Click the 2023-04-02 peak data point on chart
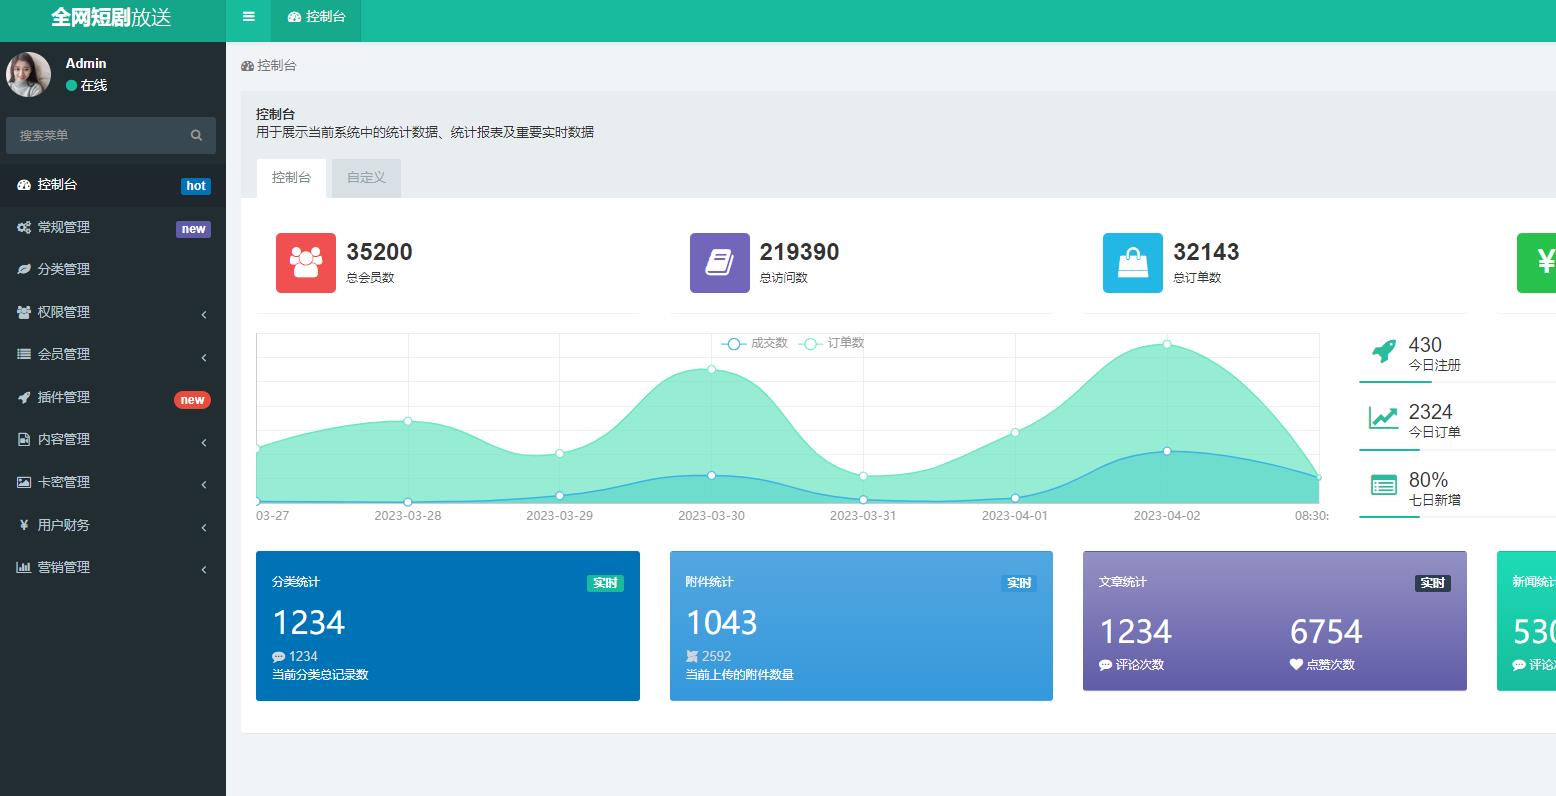This screenshot has height=796, width=1556. click(1167, 344)
